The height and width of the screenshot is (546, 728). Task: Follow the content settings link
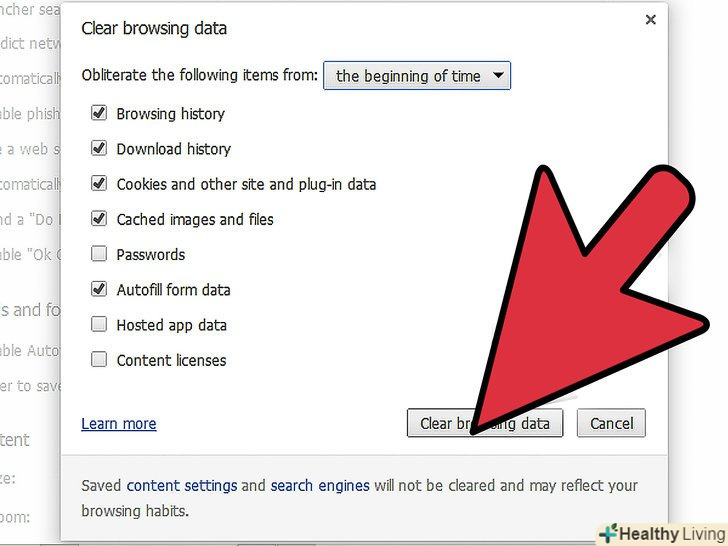tap(182, 486)
